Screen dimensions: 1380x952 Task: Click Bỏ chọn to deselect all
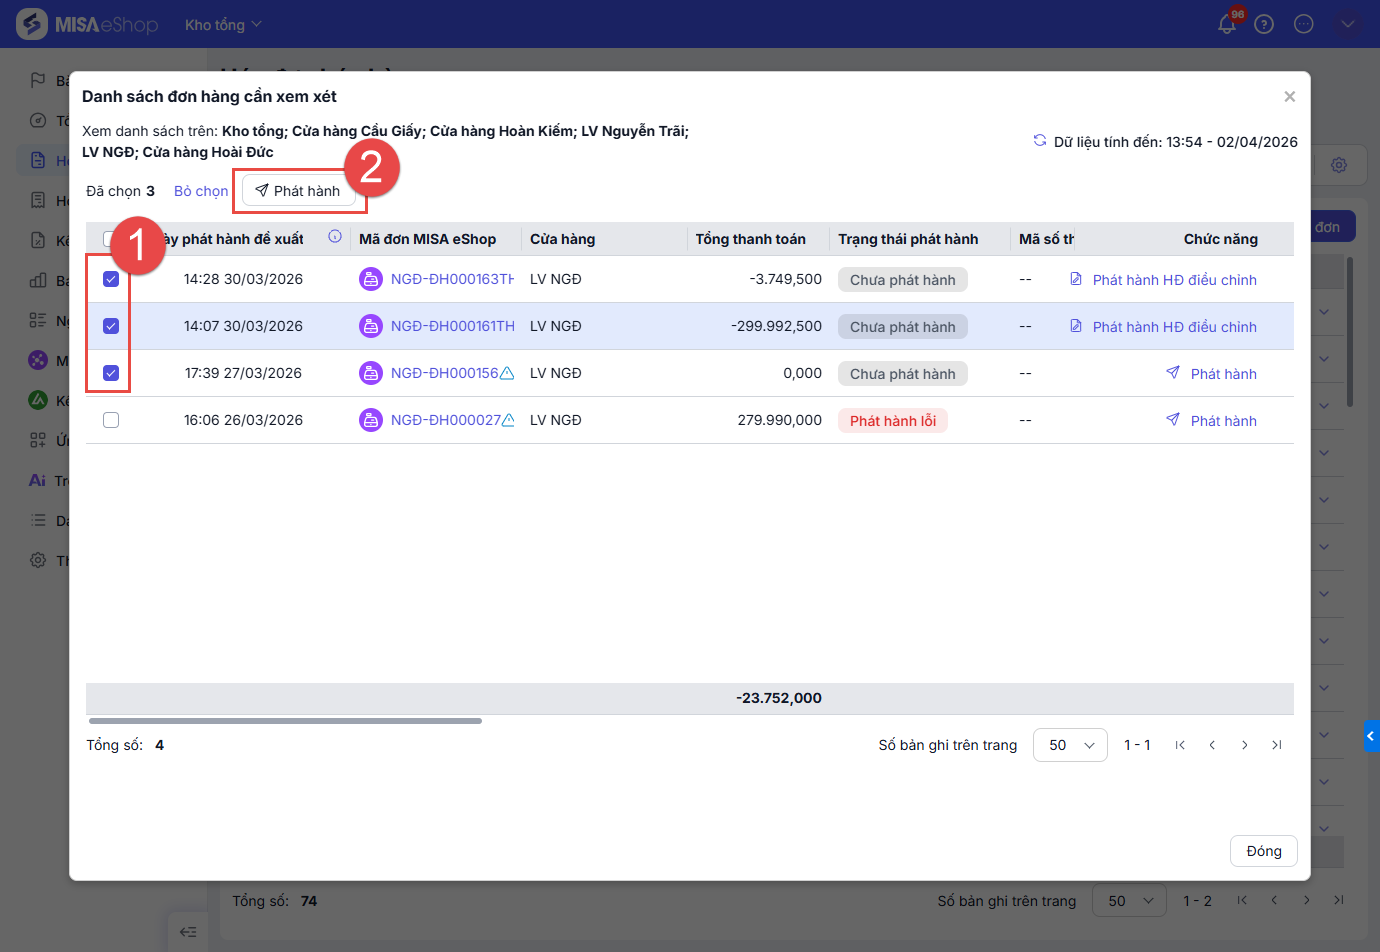point(201,191)
